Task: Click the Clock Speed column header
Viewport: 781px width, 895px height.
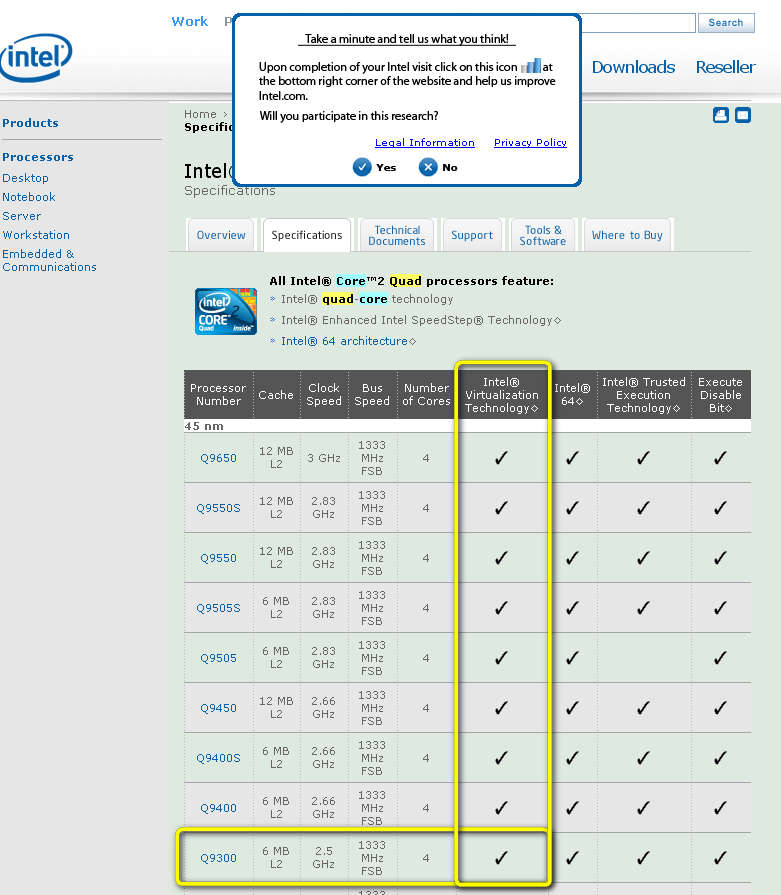Action: pyautogui.click(x=324, y=395)
